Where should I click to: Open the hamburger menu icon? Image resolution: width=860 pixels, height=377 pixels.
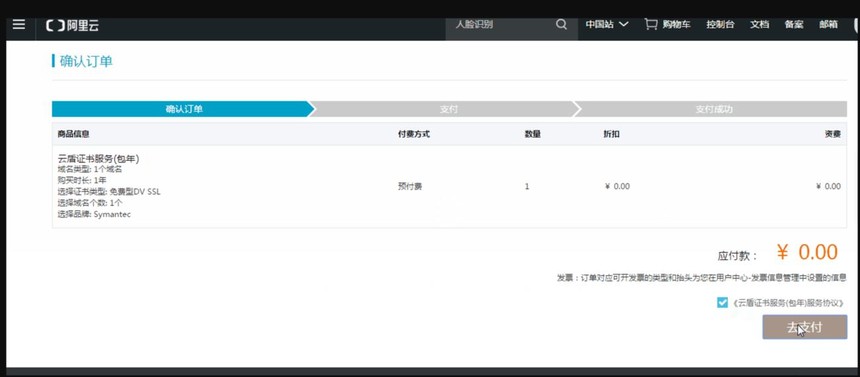19,24
